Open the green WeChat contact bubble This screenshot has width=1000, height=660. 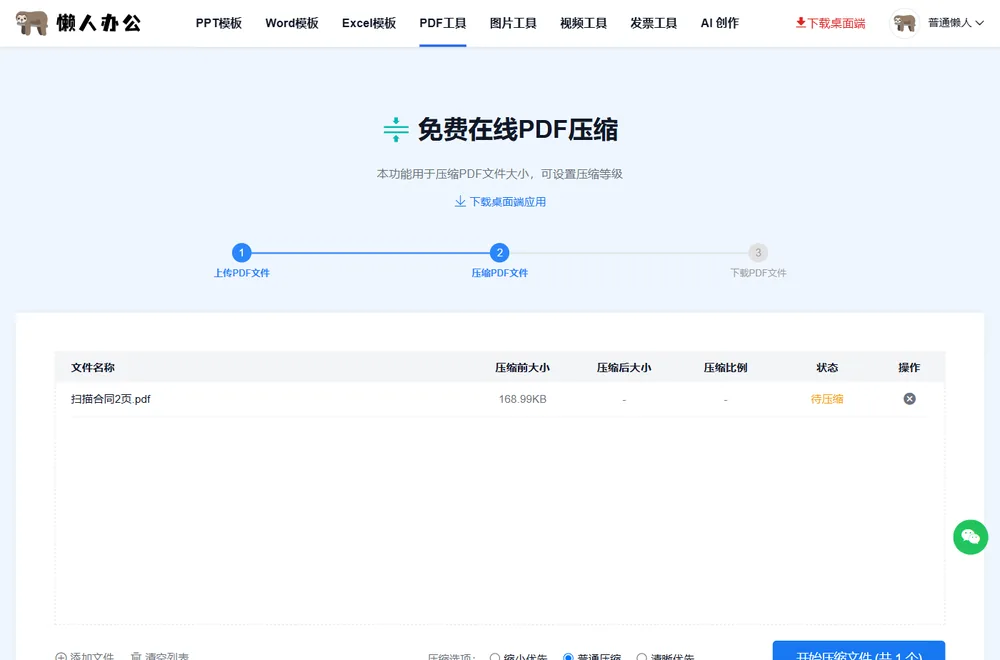970,537
